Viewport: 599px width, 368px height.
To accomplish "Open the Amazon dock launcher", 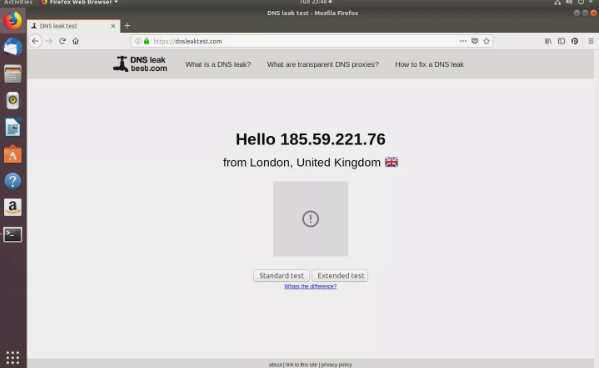I will (x=13, y=208).
